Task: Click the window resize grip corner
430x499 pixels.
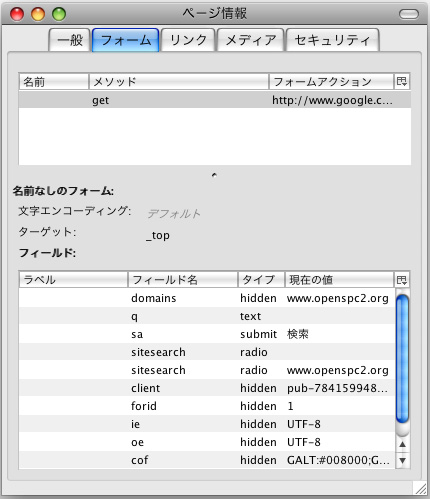Action: click(x=421, y=489)
